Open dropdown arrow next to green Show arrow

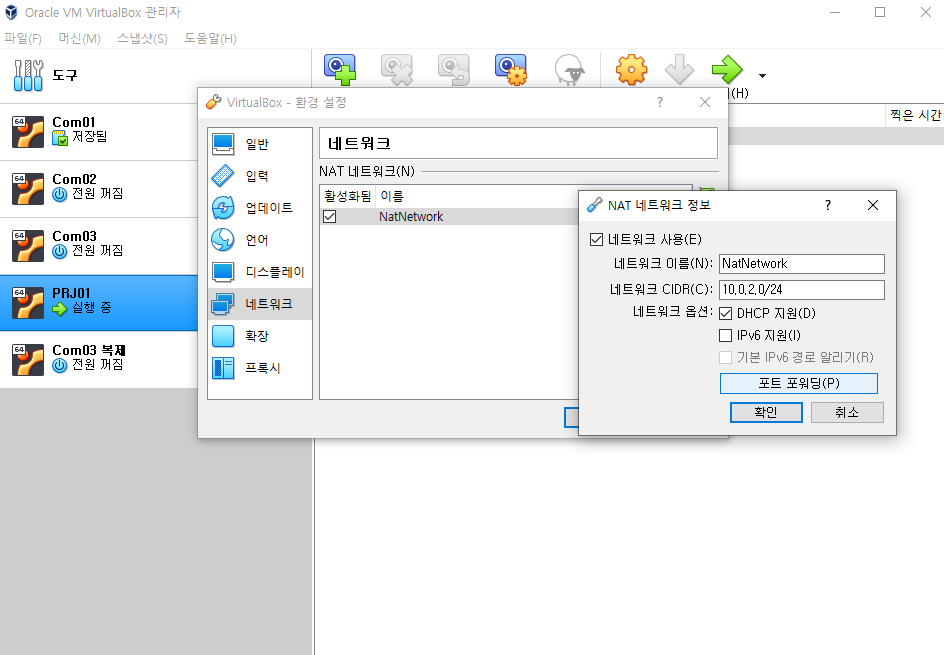[x=762, y=76]
